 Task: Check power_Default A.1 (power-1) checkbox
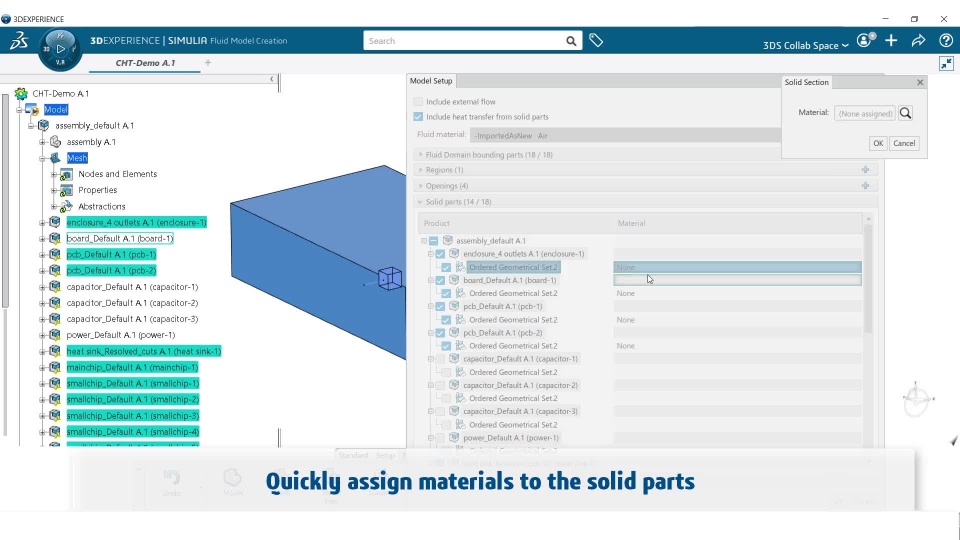click(x=440, y=438)
